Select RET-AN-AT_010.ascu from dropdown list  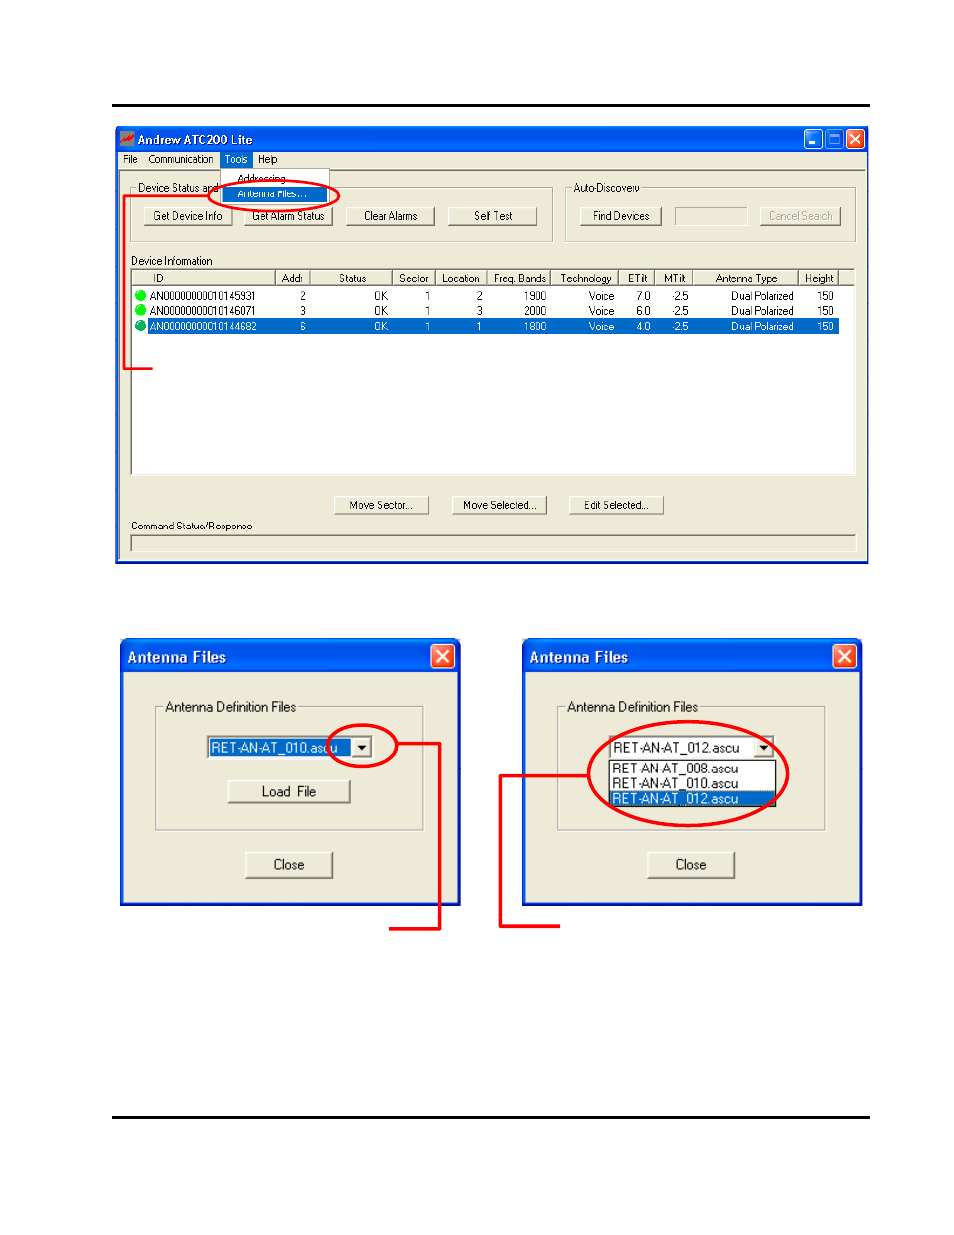tap(692, 783)
